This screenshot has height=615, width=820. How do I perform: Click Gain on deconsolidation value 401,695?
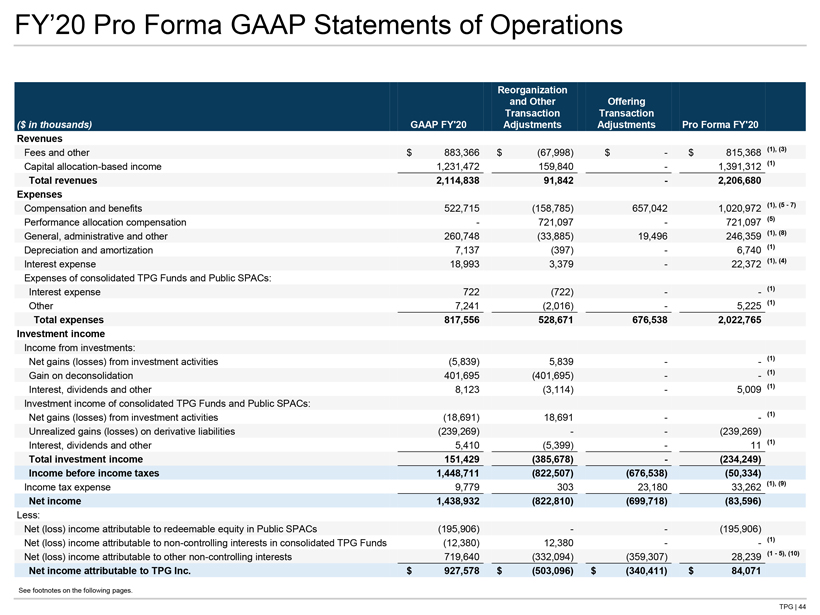(x=461, y=375)
